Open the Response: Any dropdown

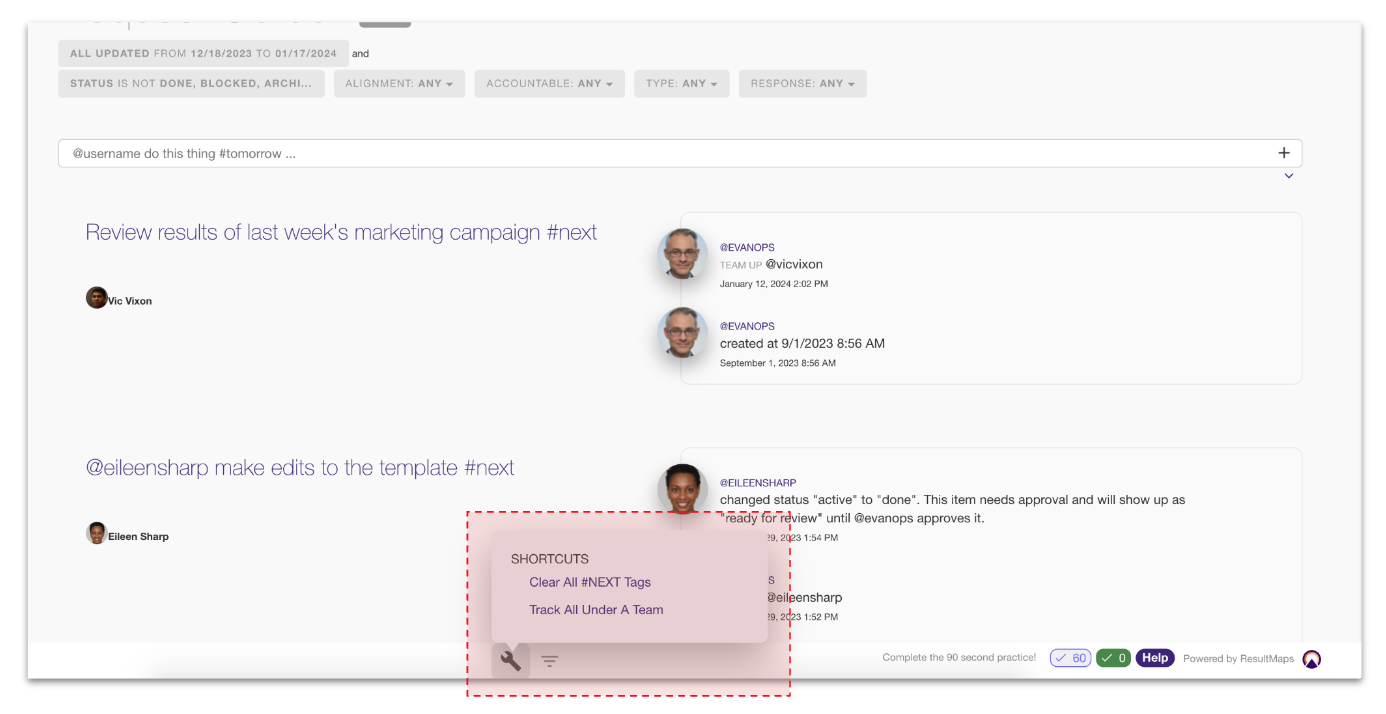pos(802,84)
